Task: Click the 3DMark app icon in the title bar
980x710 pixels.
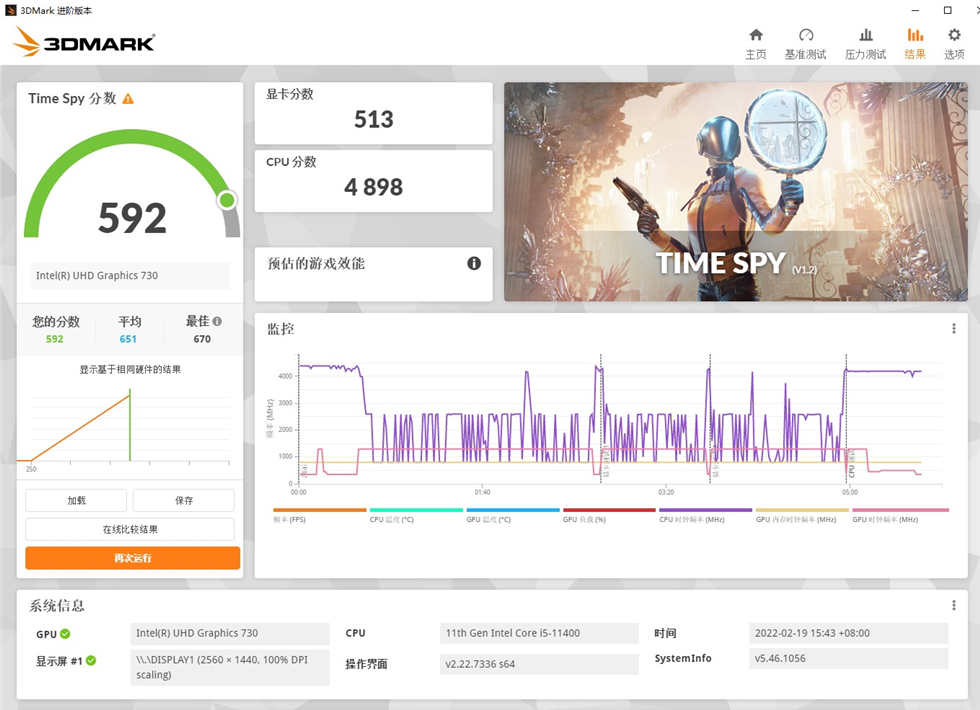Action: point(10,10)
